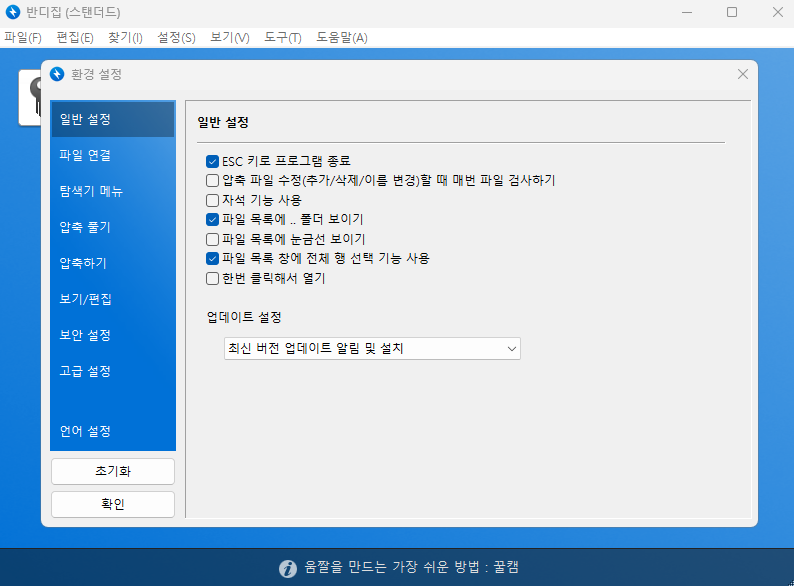The height and width of the screenshot is (586, 794).
Task: Click the info icon in bottom banner
Action: 288,568
